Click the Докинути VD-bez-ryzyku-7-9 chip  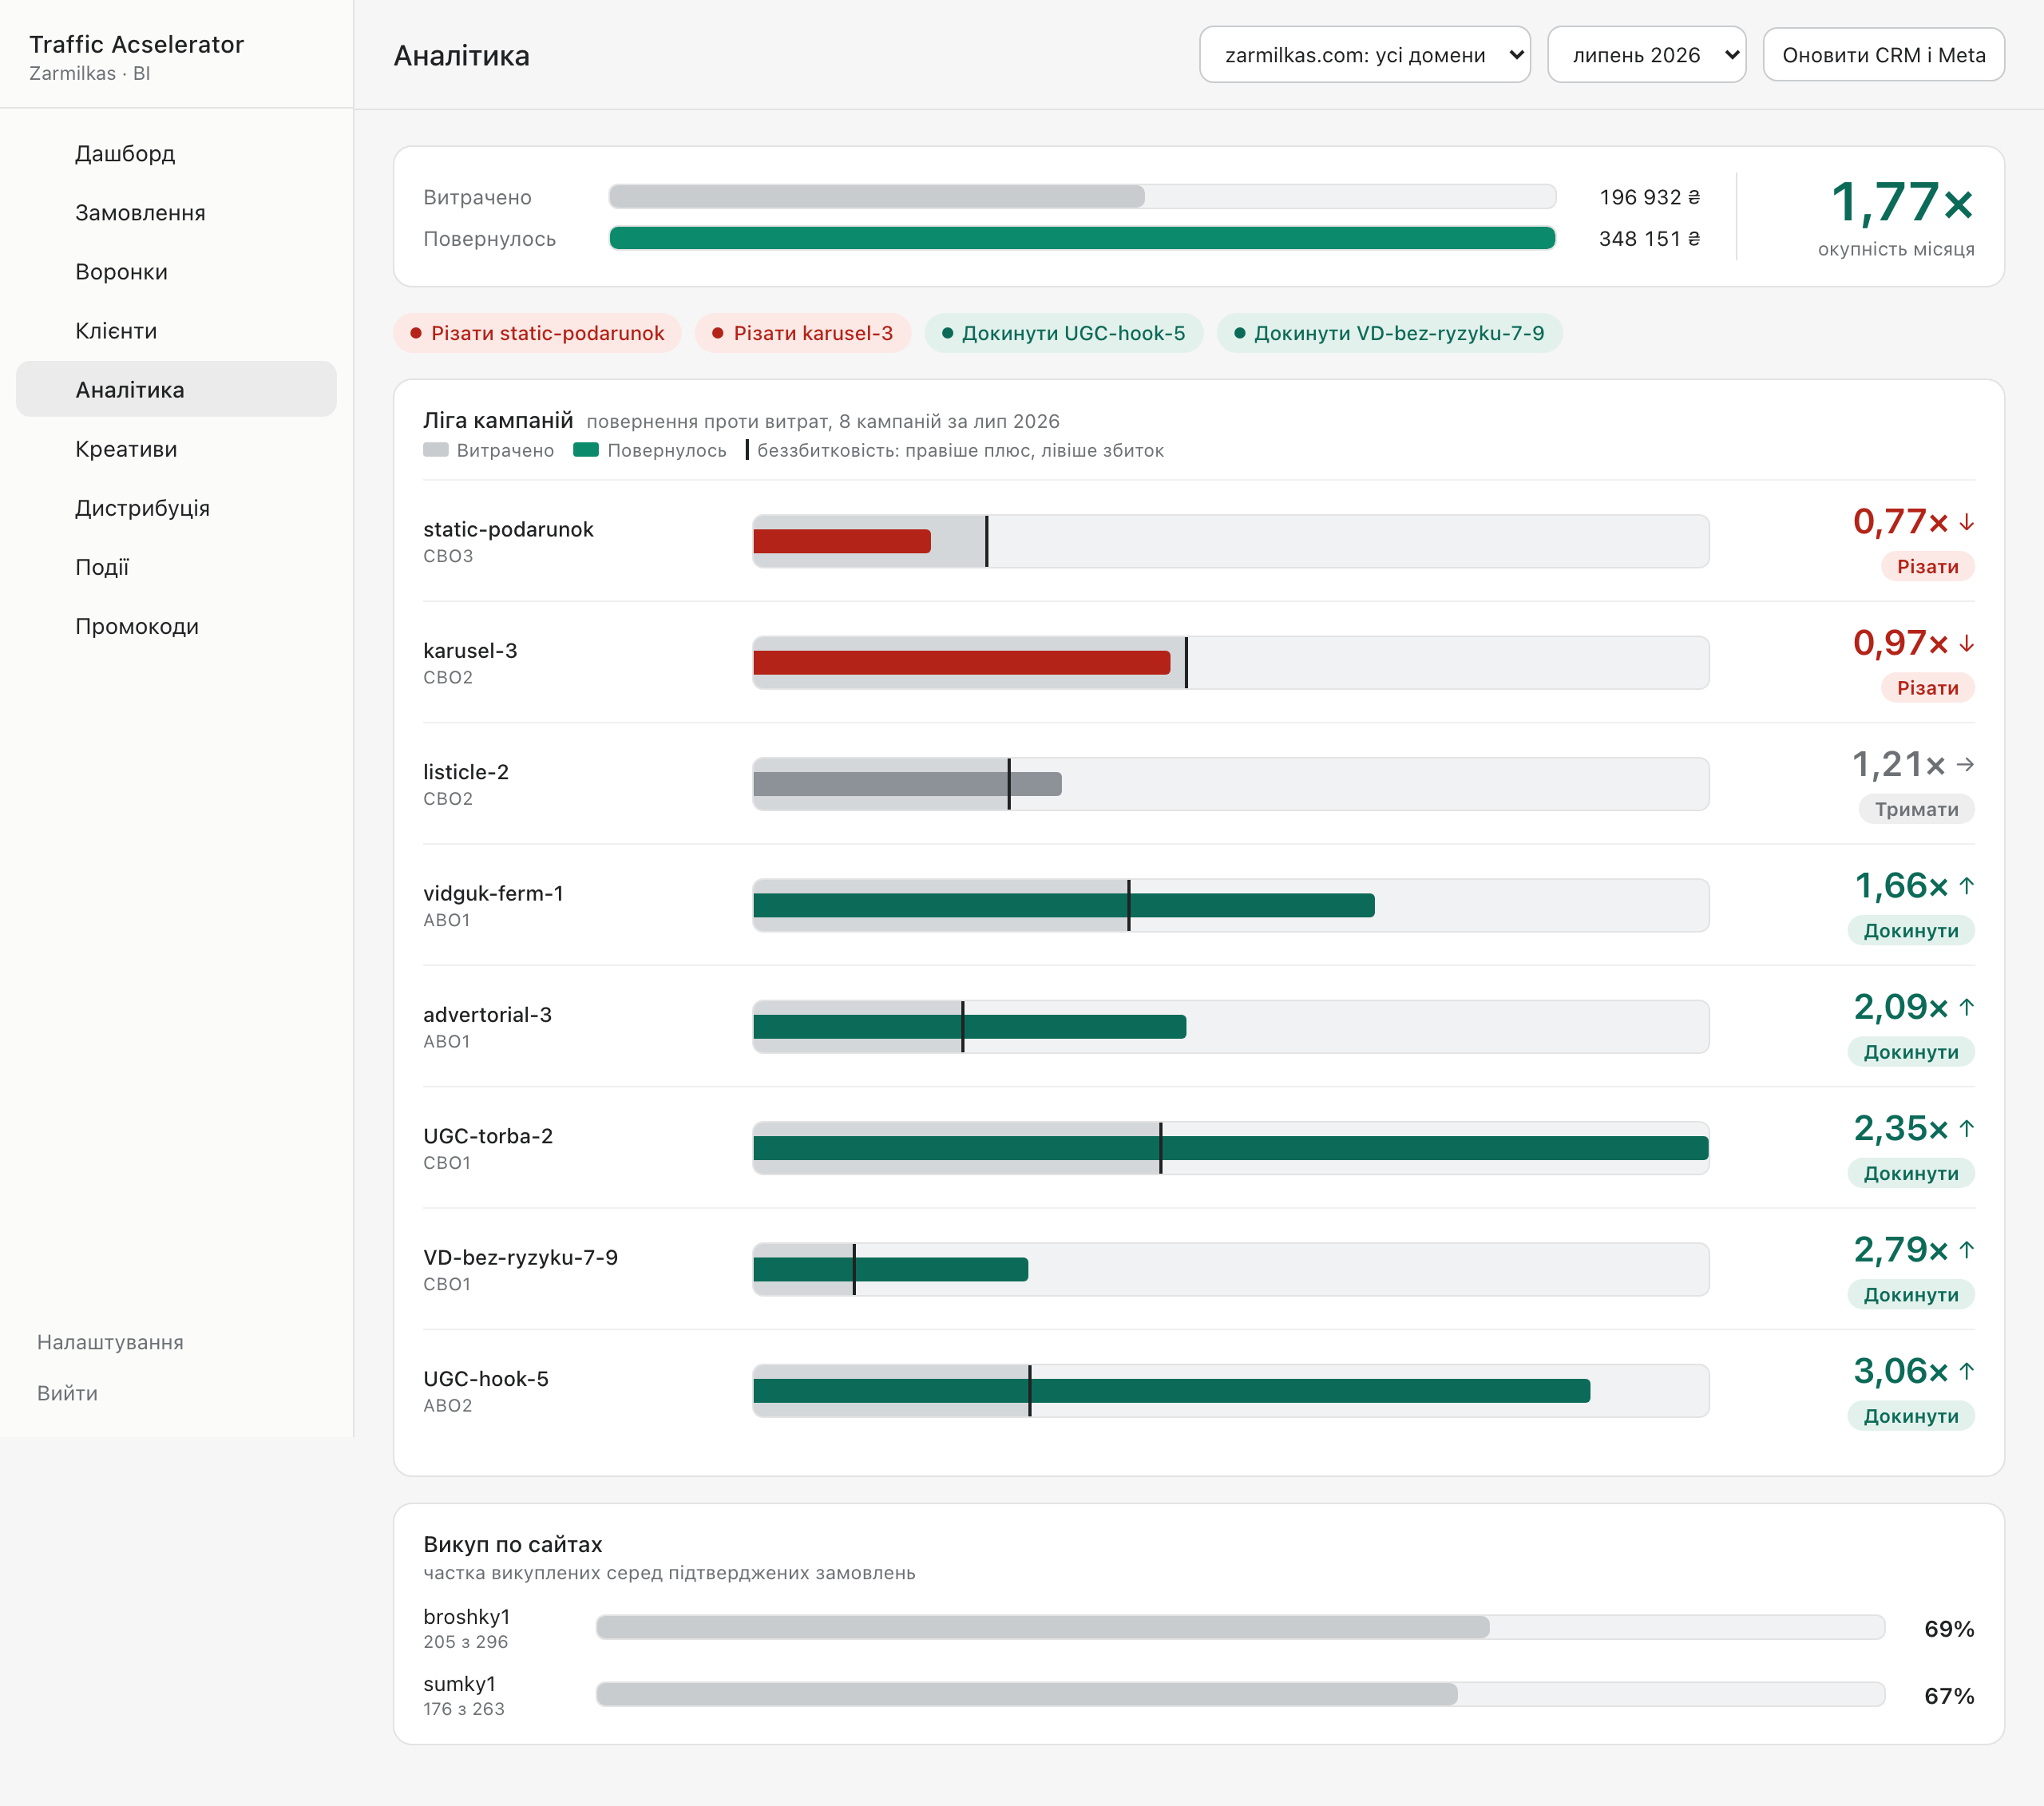point(1388,333)
